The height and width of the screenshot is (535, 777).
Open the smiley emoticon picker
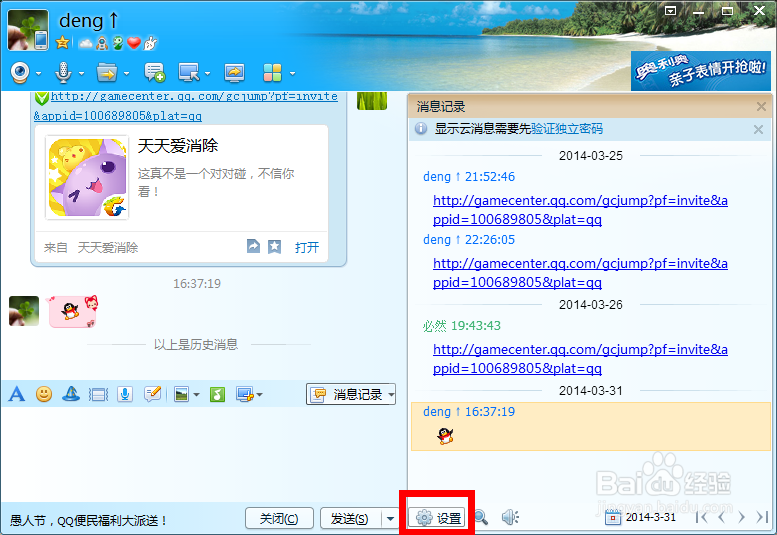click(x=44, y=394)
